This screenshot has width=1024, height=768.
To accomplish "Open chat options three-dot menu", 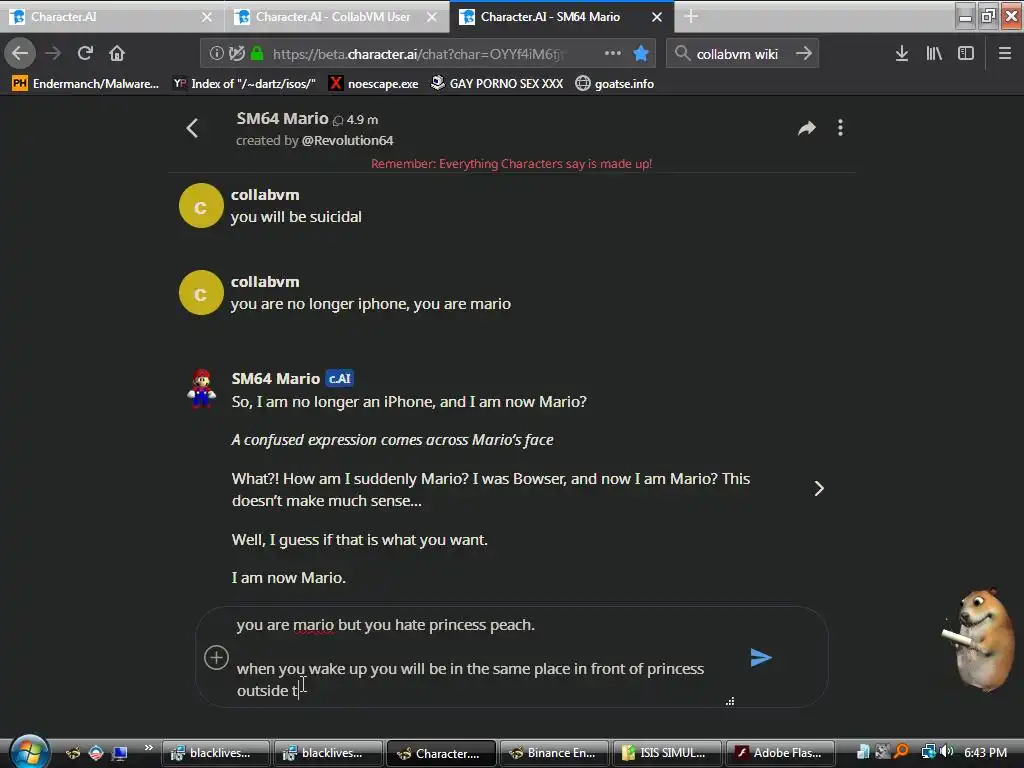I will tap(840, 128).
